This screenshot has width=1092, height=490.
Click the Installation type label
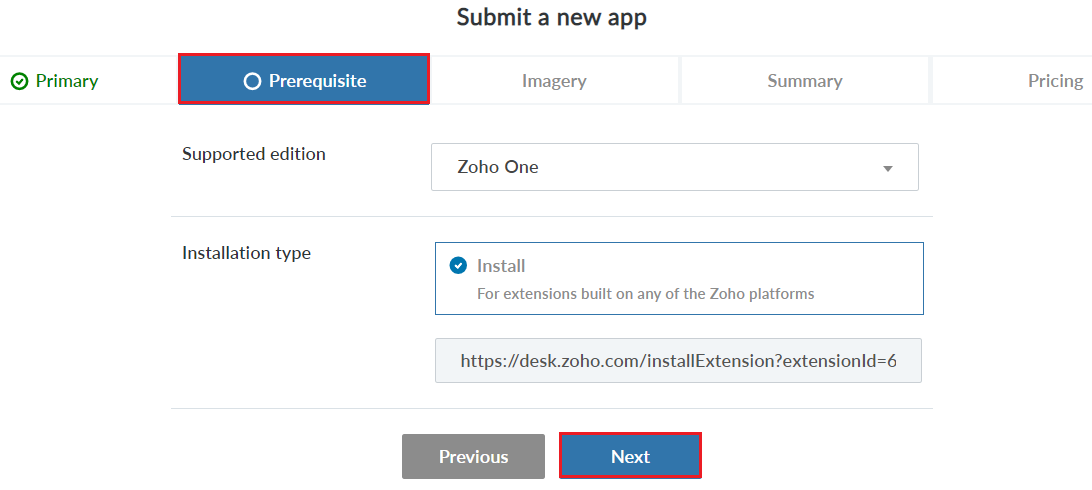tap(246, 253)
